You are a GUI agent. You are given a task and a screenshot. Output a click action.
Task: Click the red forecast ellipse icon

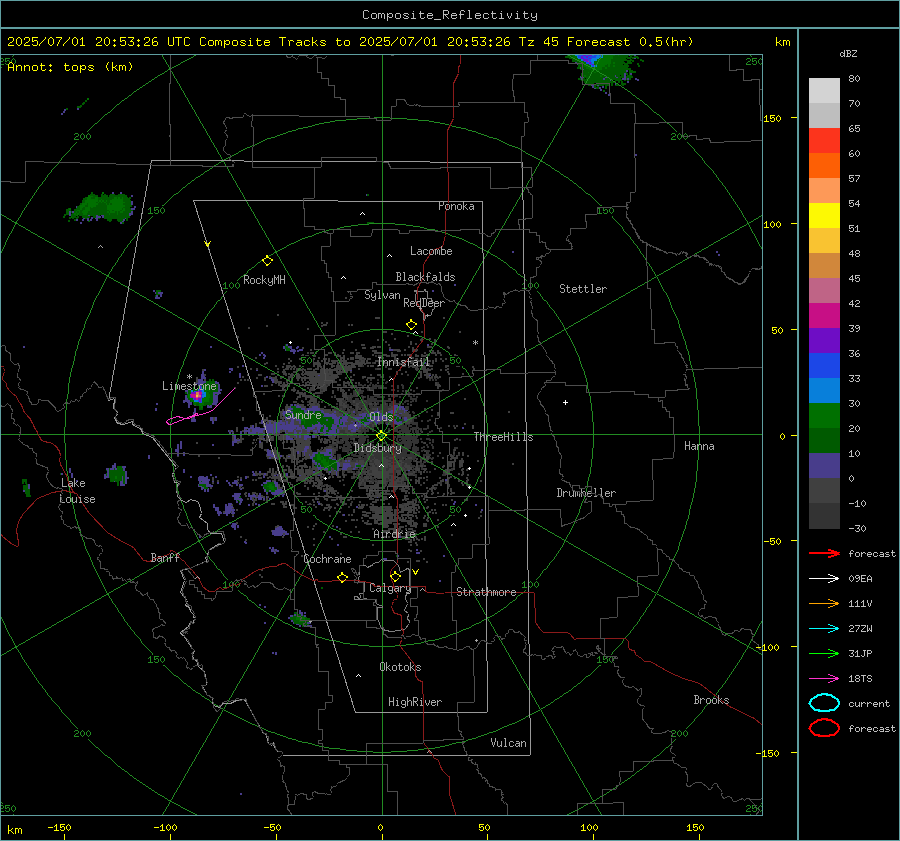(824, 728)
